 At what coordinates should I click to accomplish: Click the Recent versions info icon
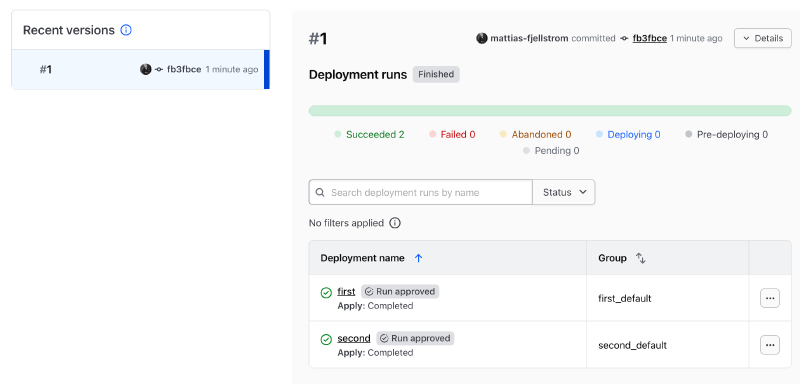(126, 30)
